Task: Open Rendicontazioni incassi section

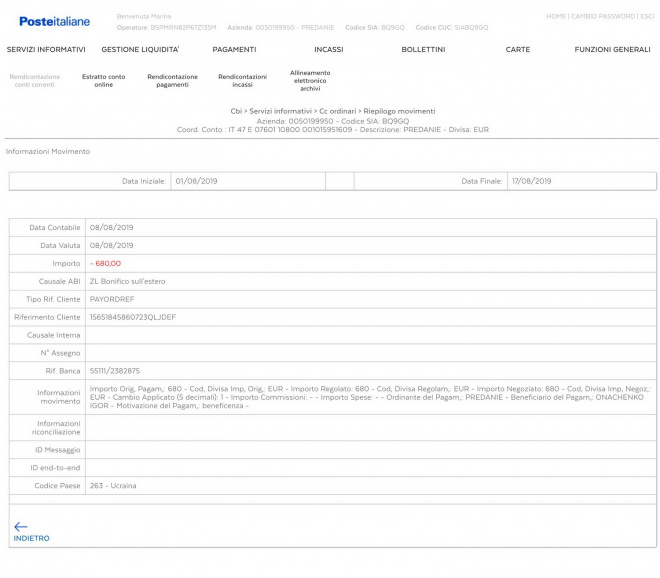Action: 242,80
